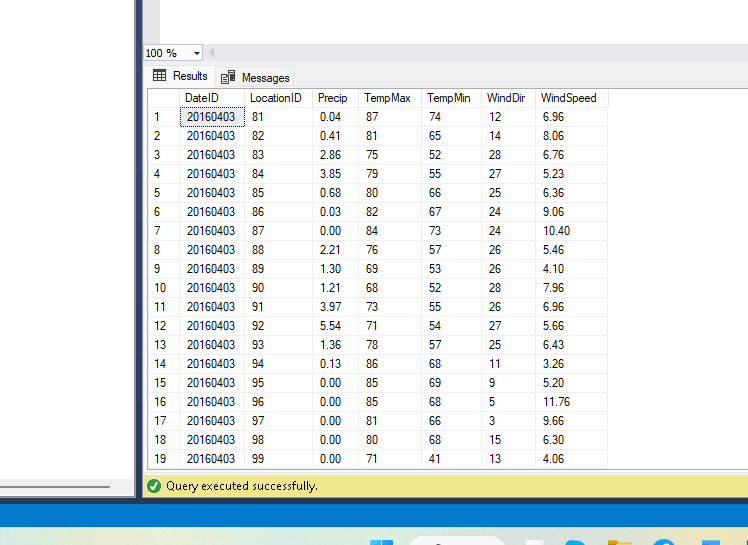Viewport: 748px width, 545px height.
Task: Click the grid icon on the Results tab
Action: click(x=159, y=76)
